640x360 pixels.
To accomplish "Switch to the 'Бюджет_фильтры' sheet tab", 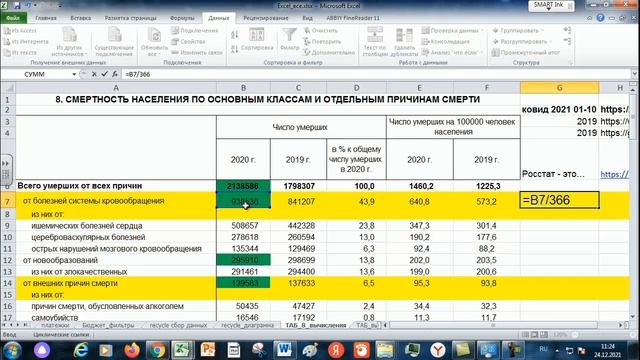I will pyautogui.click(x=108, y=325).
